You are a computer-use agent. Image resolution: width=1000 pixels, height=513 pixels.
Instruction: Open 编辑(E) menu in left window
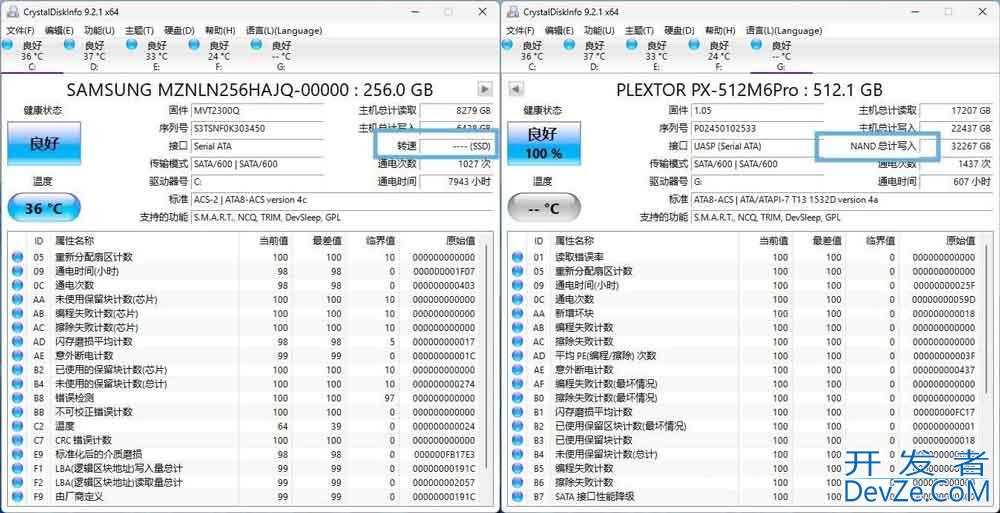(59, 30)
